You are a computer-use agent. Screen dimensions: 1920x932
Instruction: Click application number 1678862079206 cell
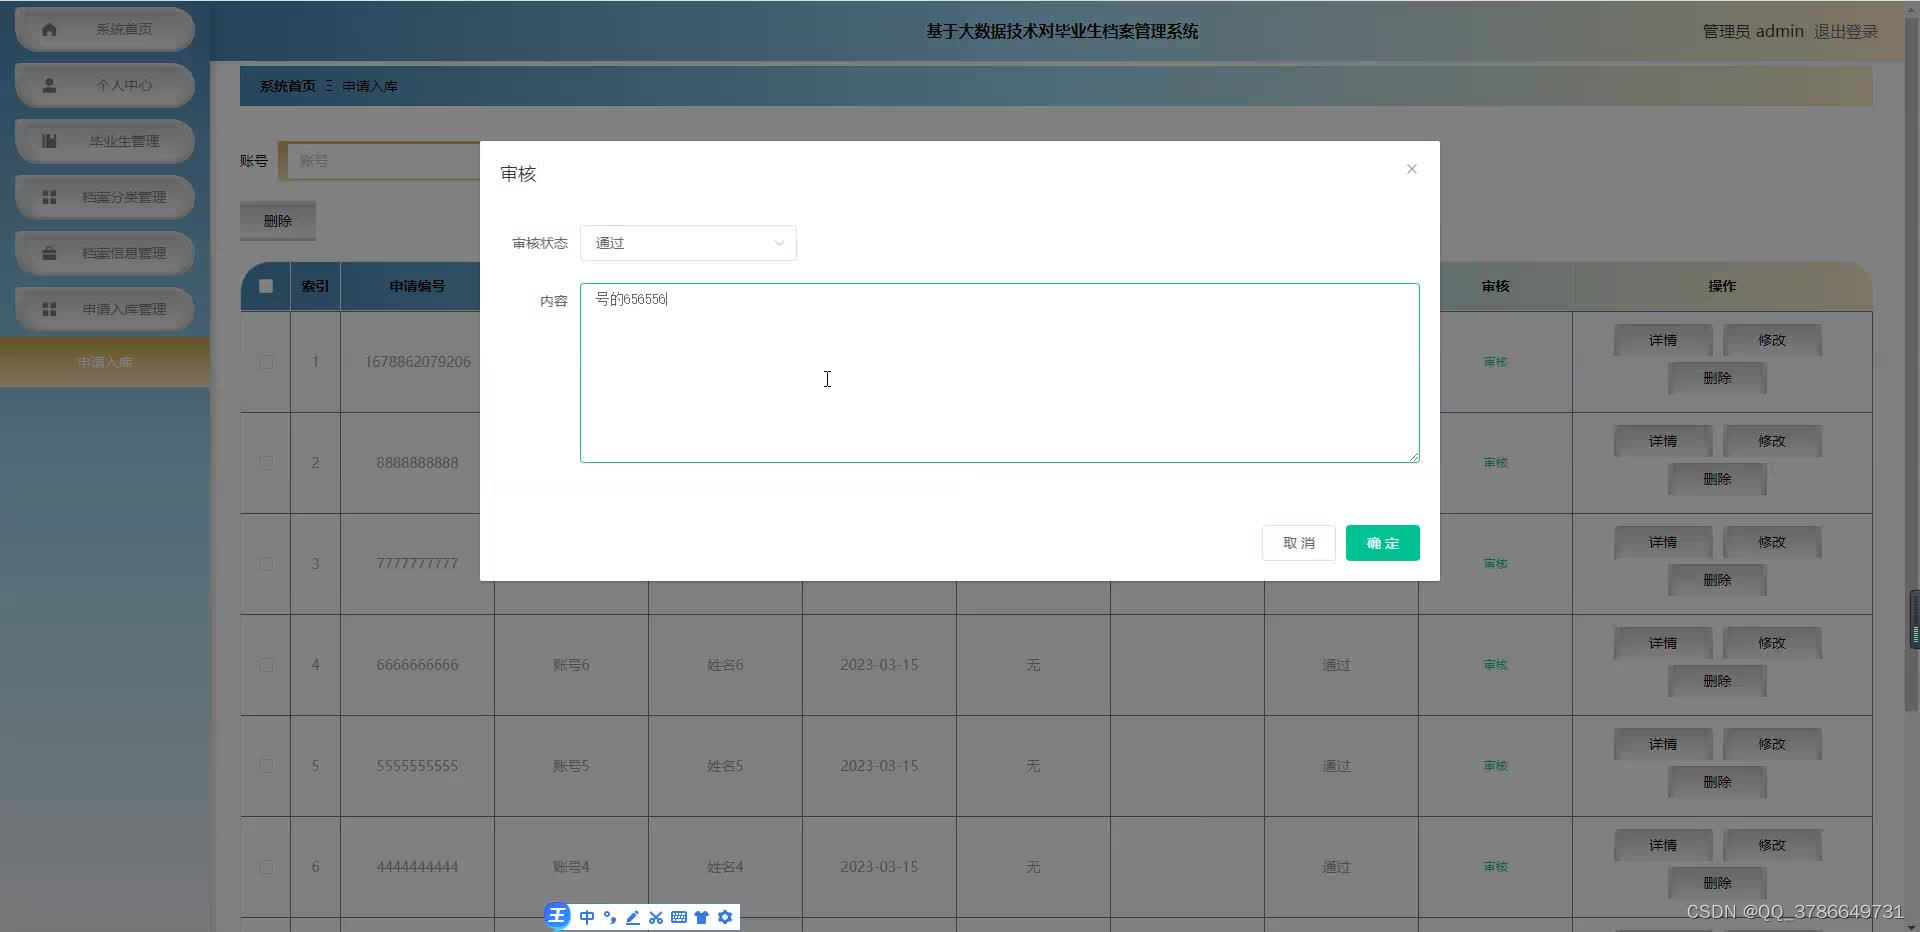(417, 362)
